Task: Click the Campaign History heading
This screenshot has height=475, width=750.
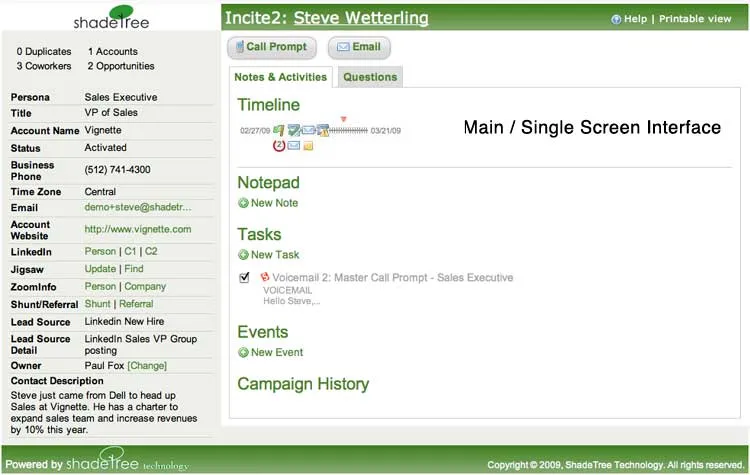Action: coord(303,384)
